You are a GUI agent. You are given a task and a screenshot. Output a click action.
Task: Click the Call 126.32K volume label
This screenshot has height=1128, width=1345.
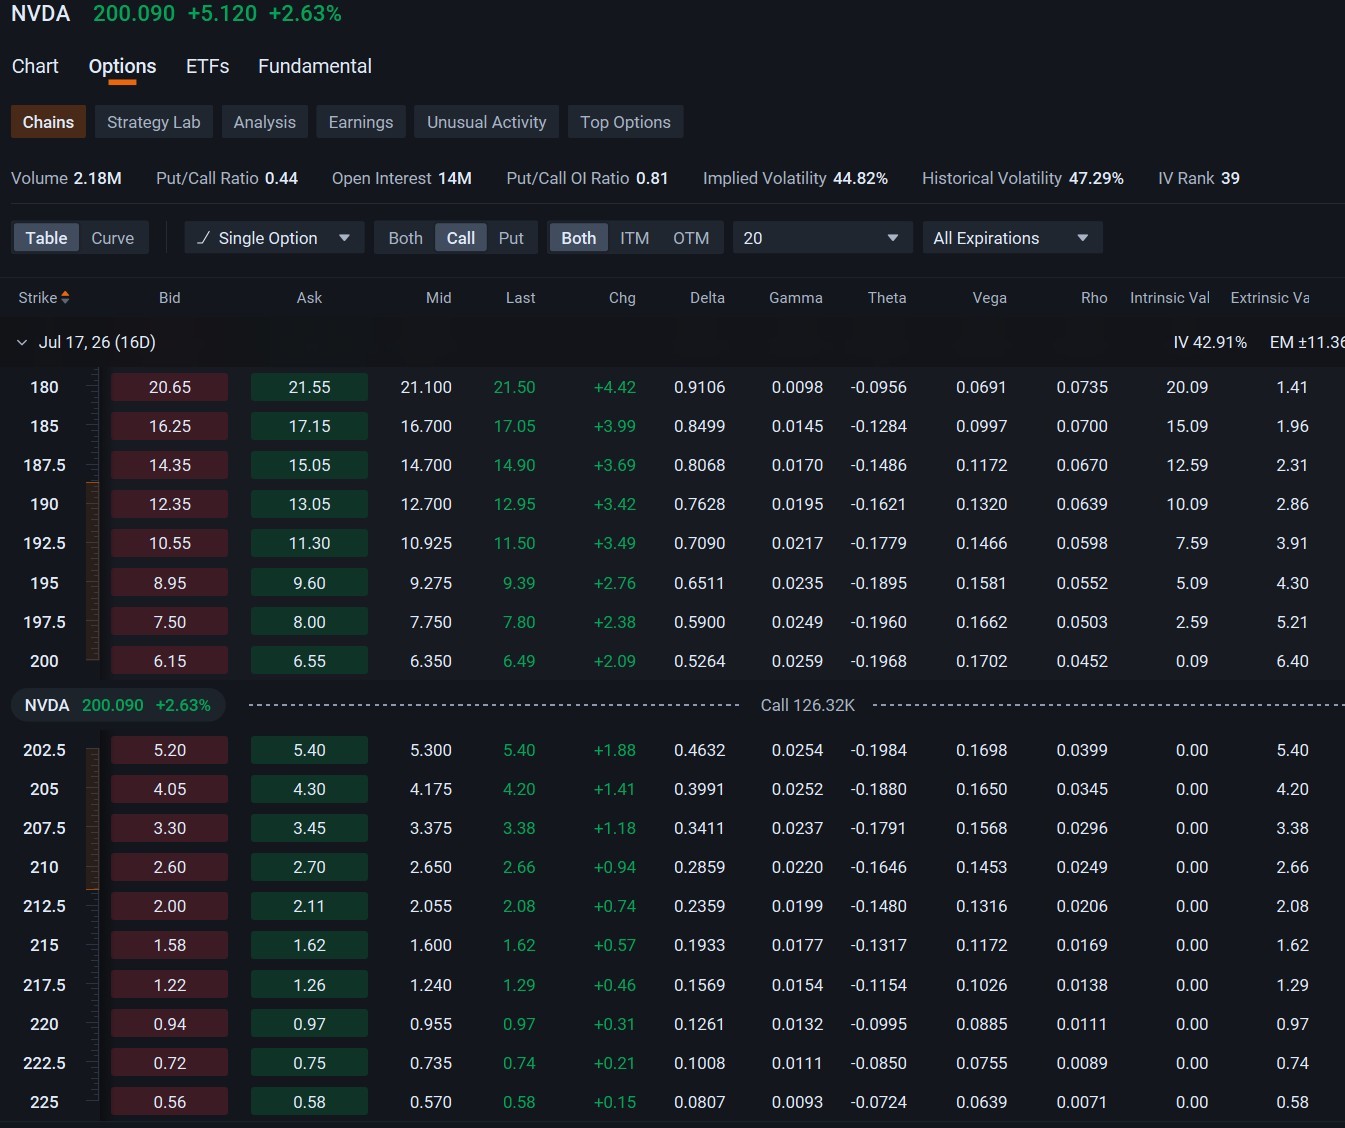pos(808,705)
